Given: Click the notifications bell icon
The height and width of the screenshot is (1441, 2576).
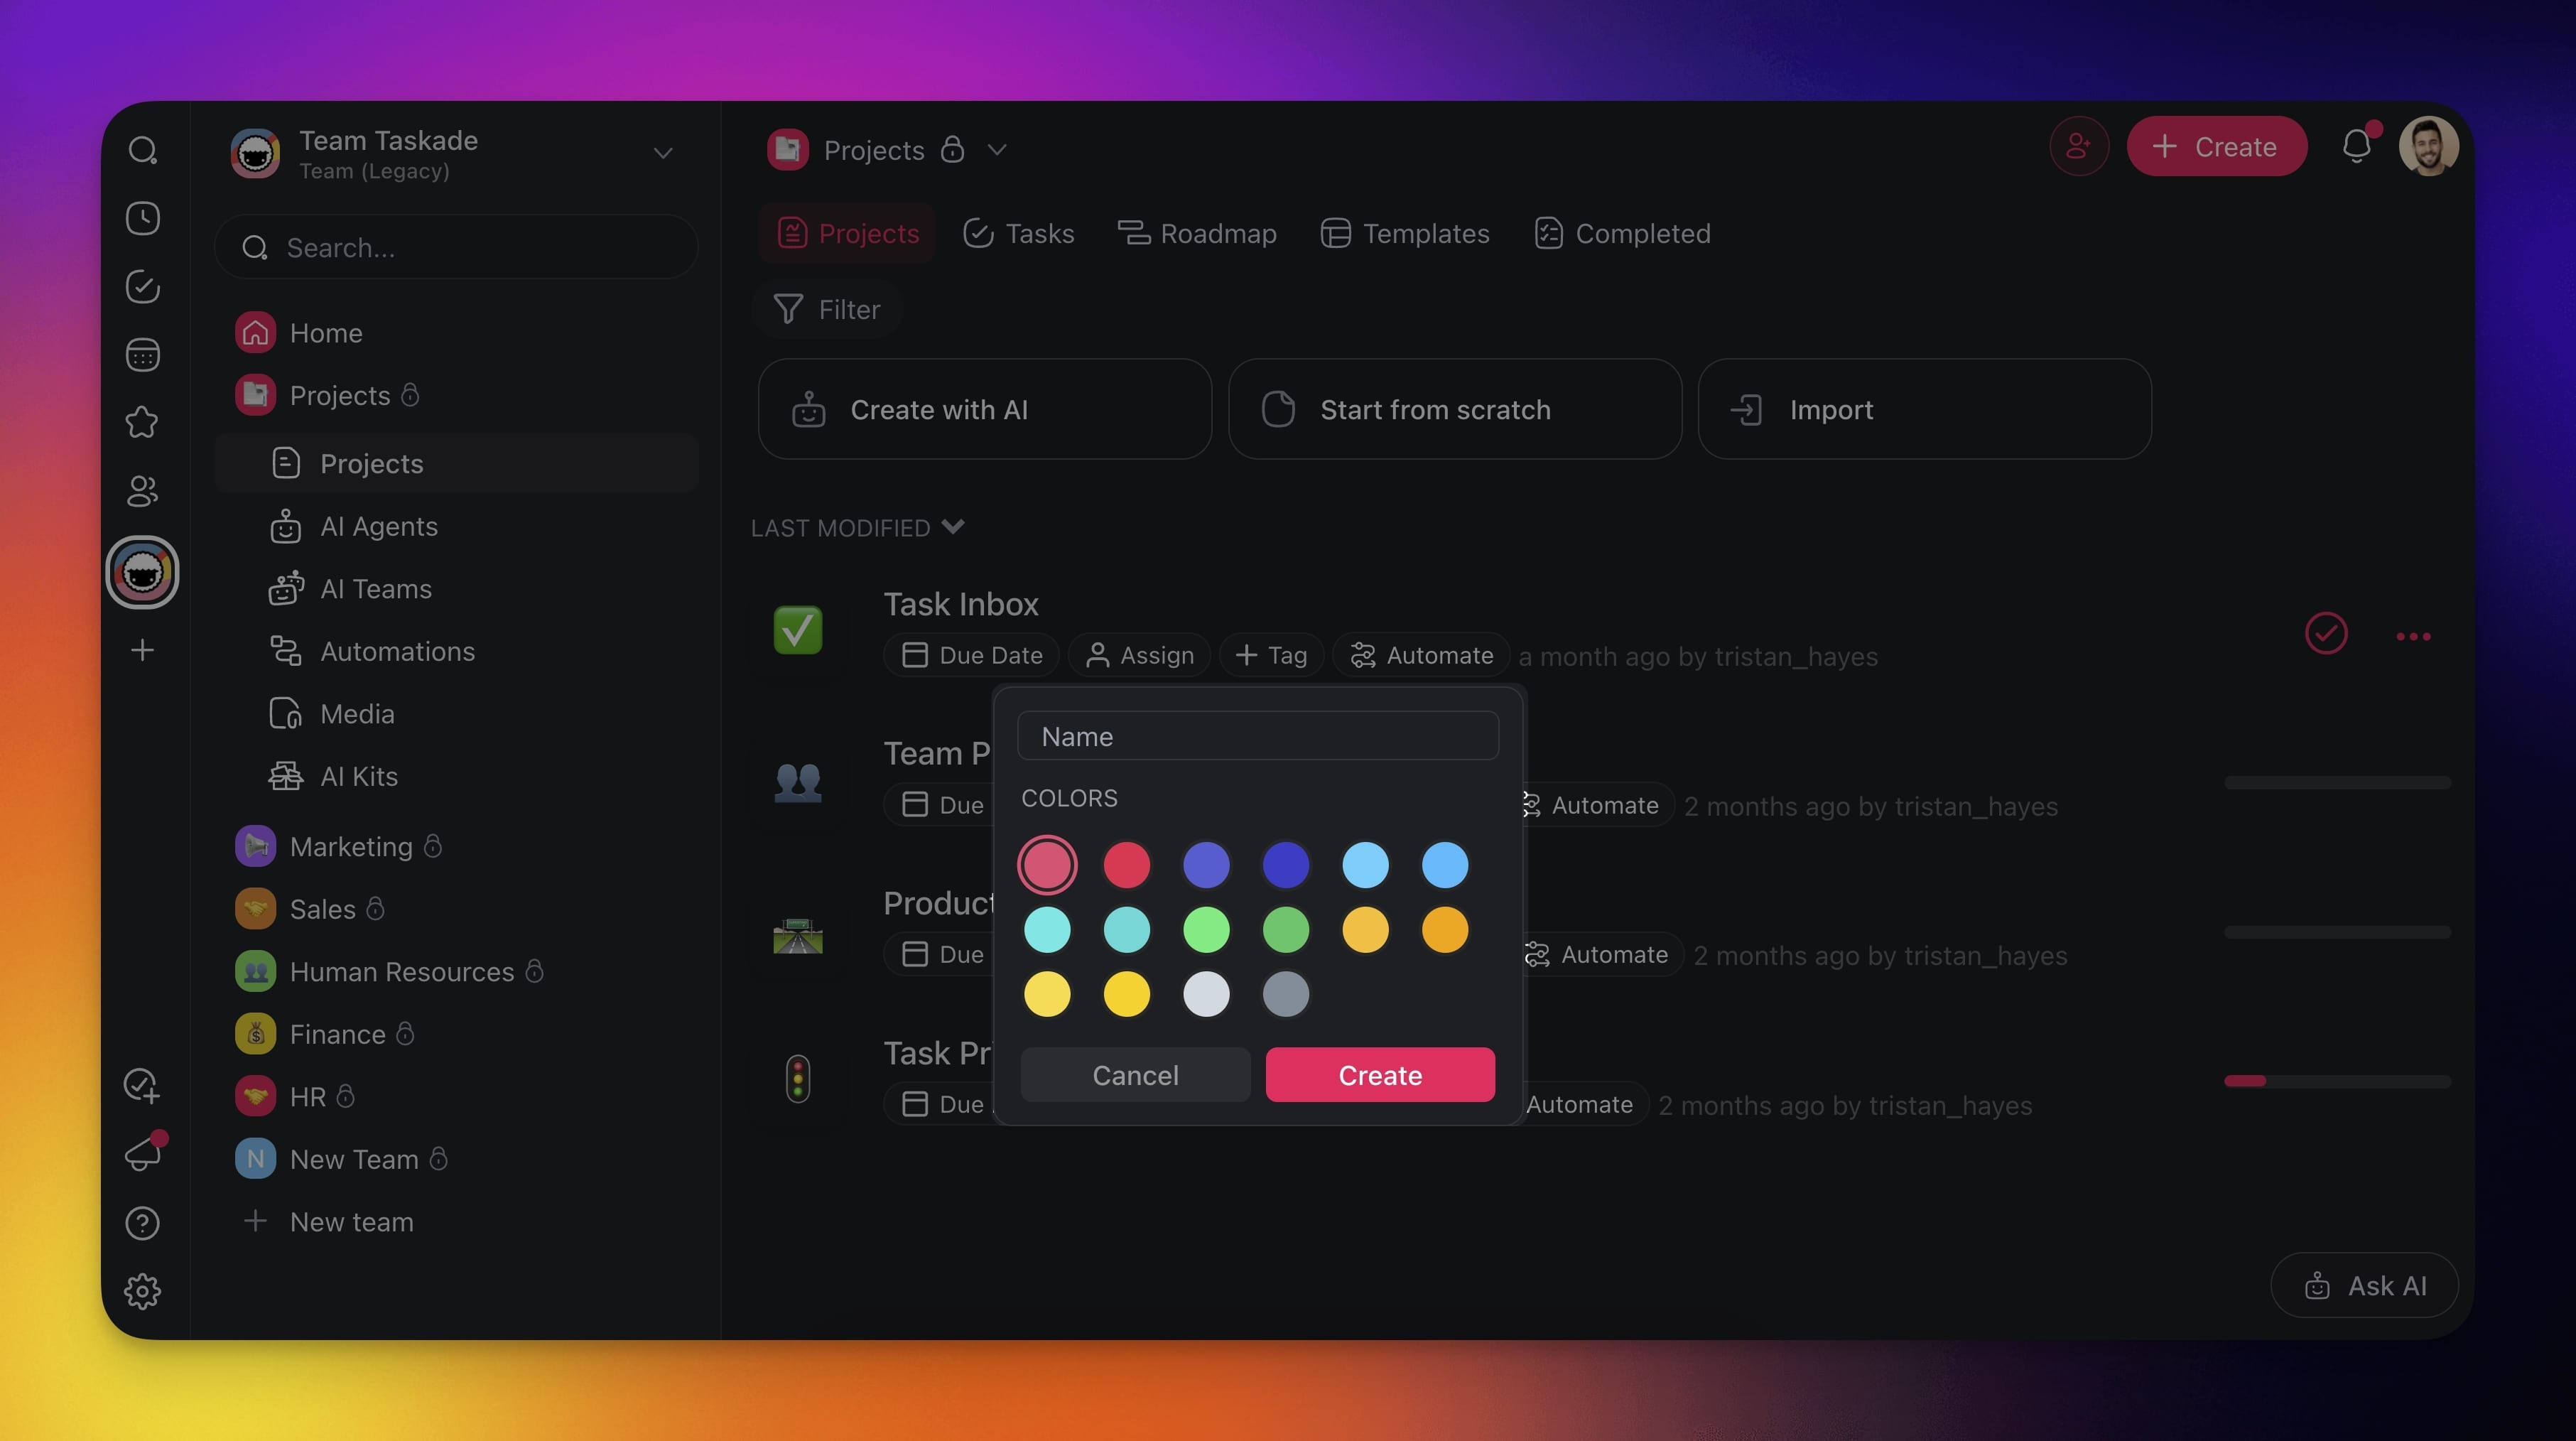Looking at the screenshot, I should click(x=2356, y=147).
